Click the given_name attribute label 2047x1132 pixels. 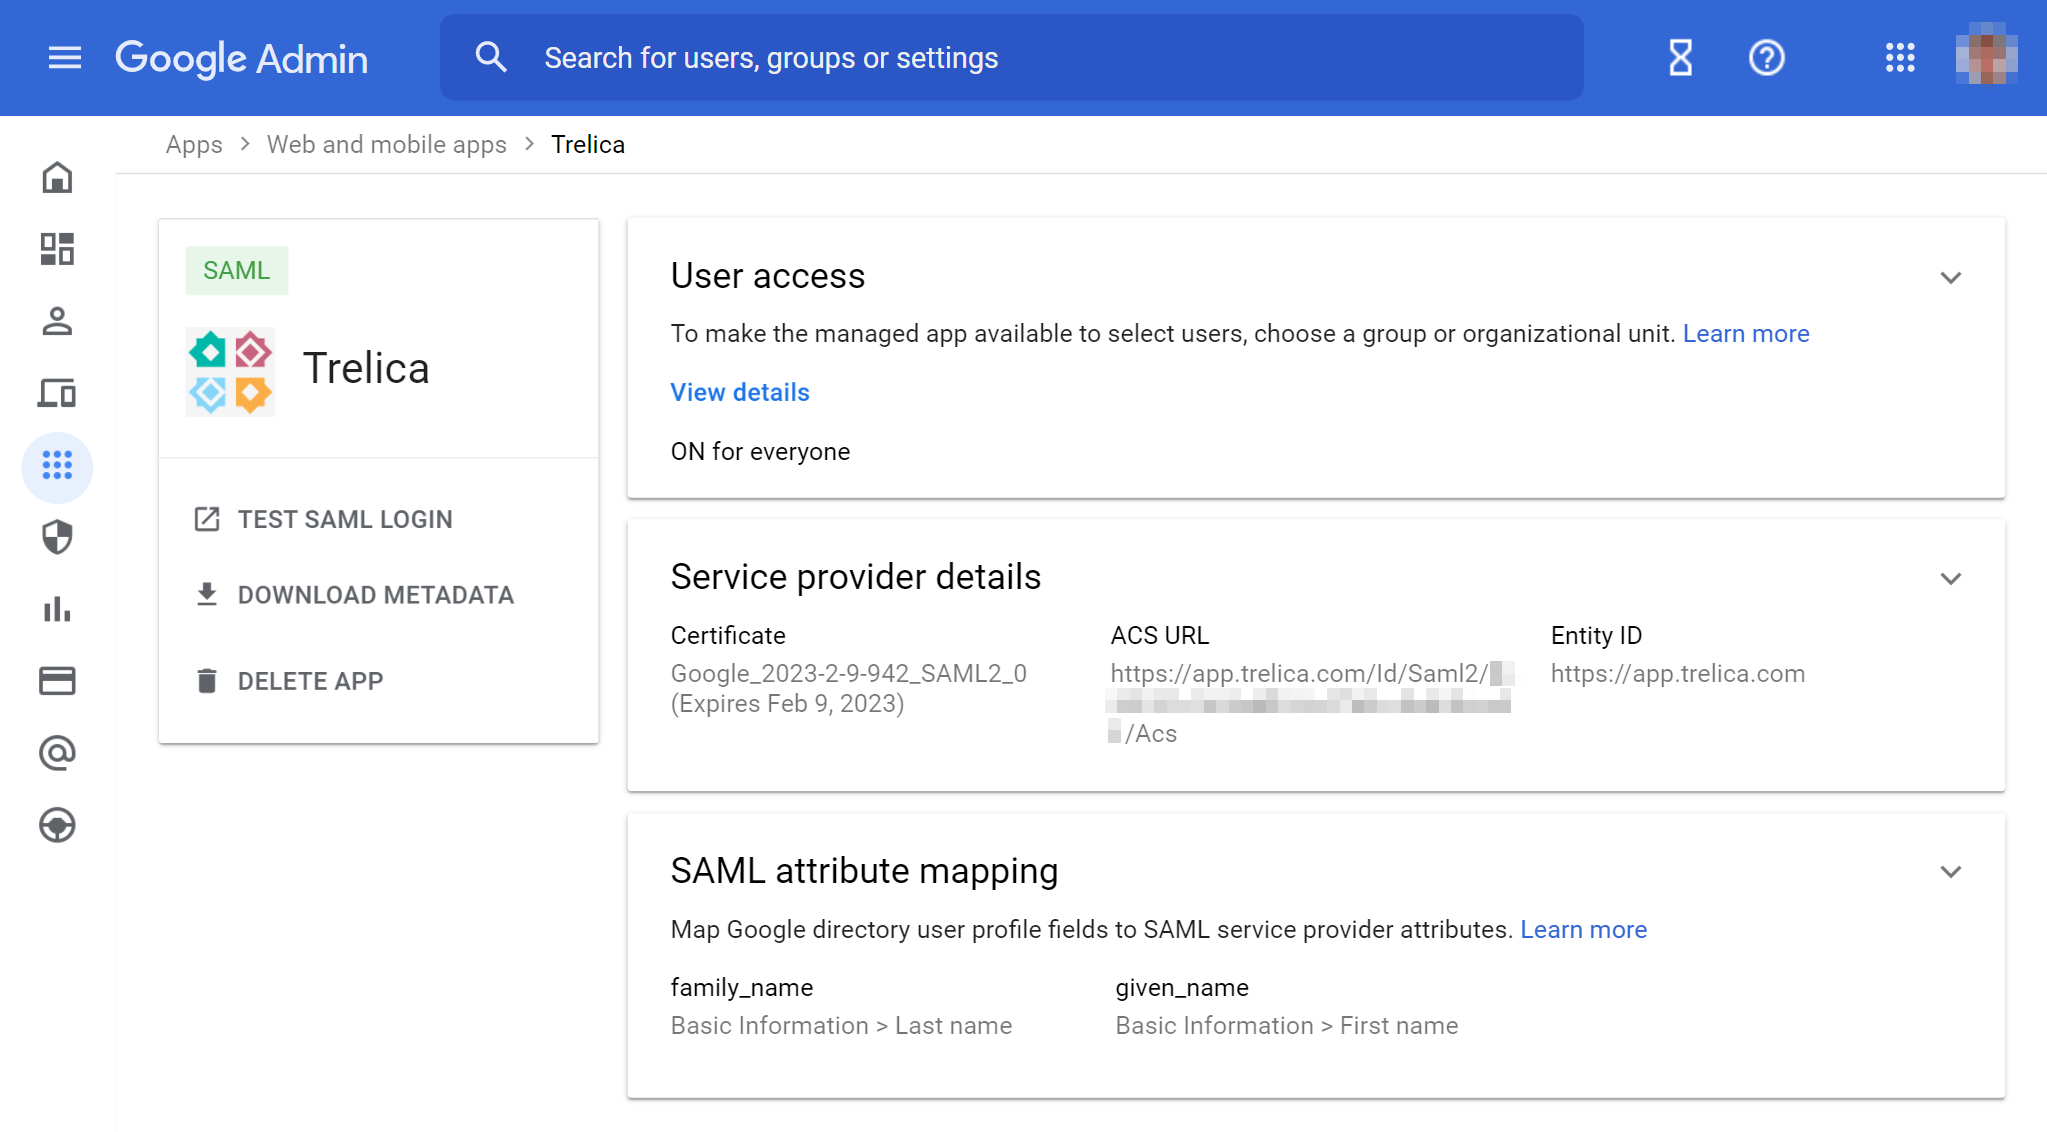1182,987
